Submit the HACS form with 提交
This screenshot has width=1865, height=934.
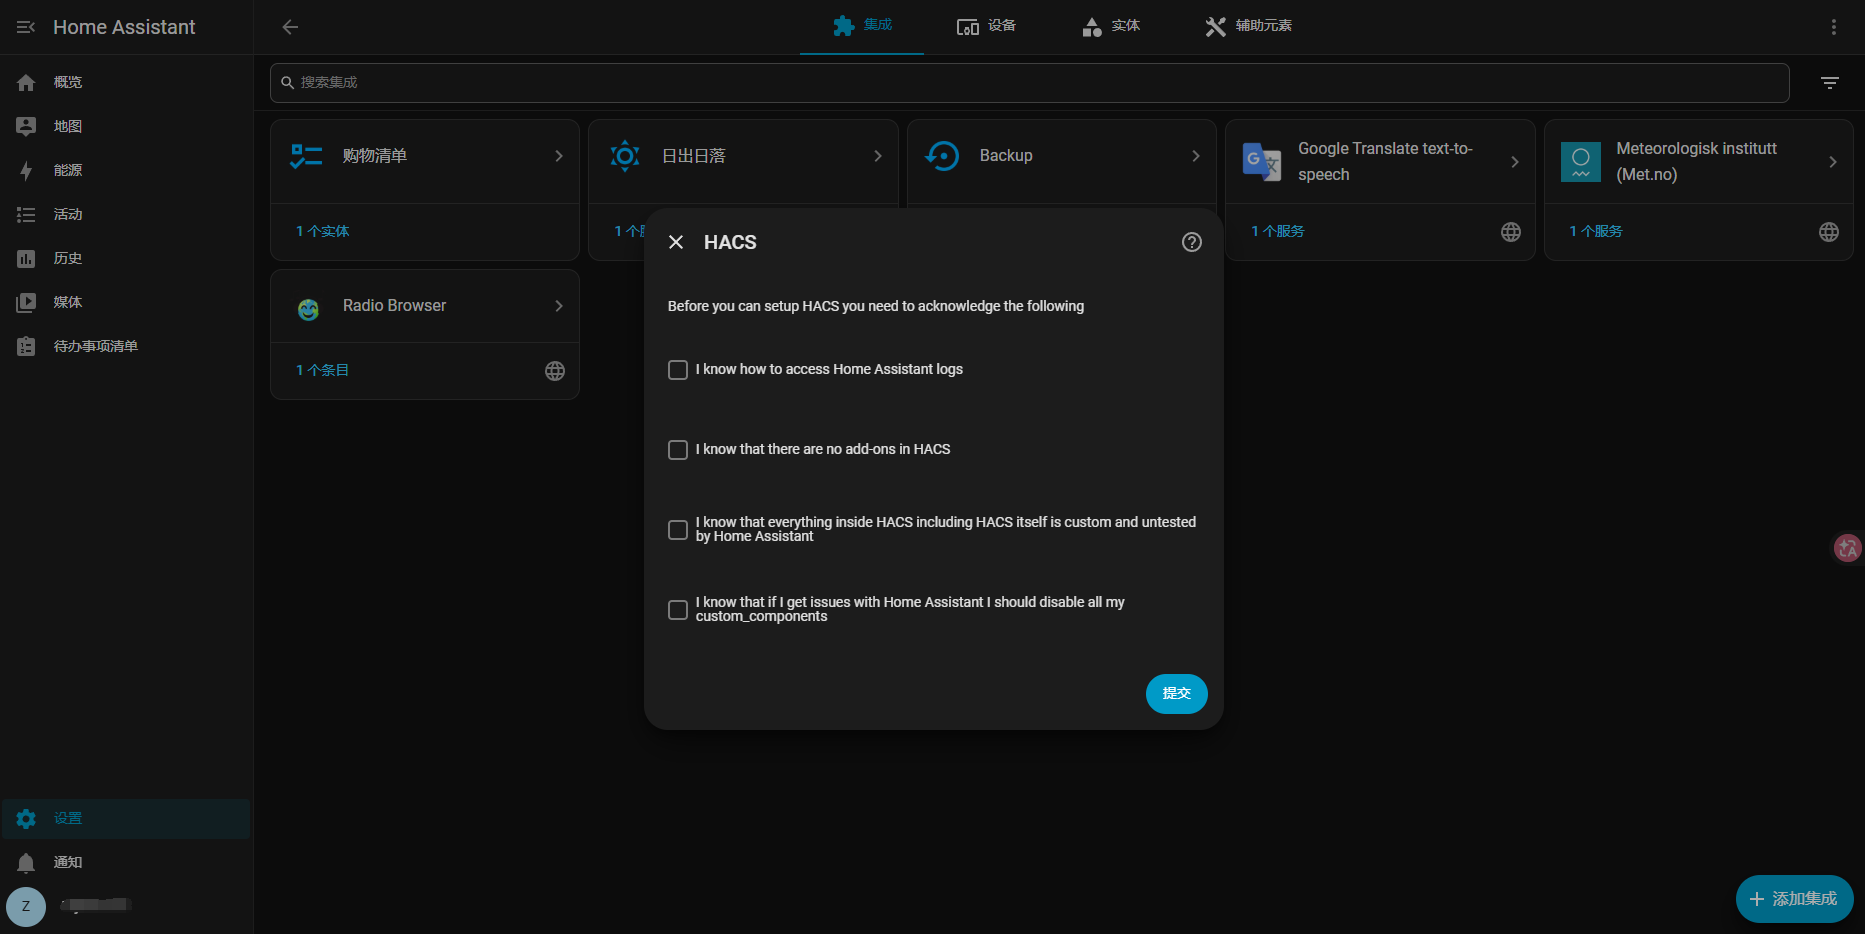click(x=1176, y=694)
